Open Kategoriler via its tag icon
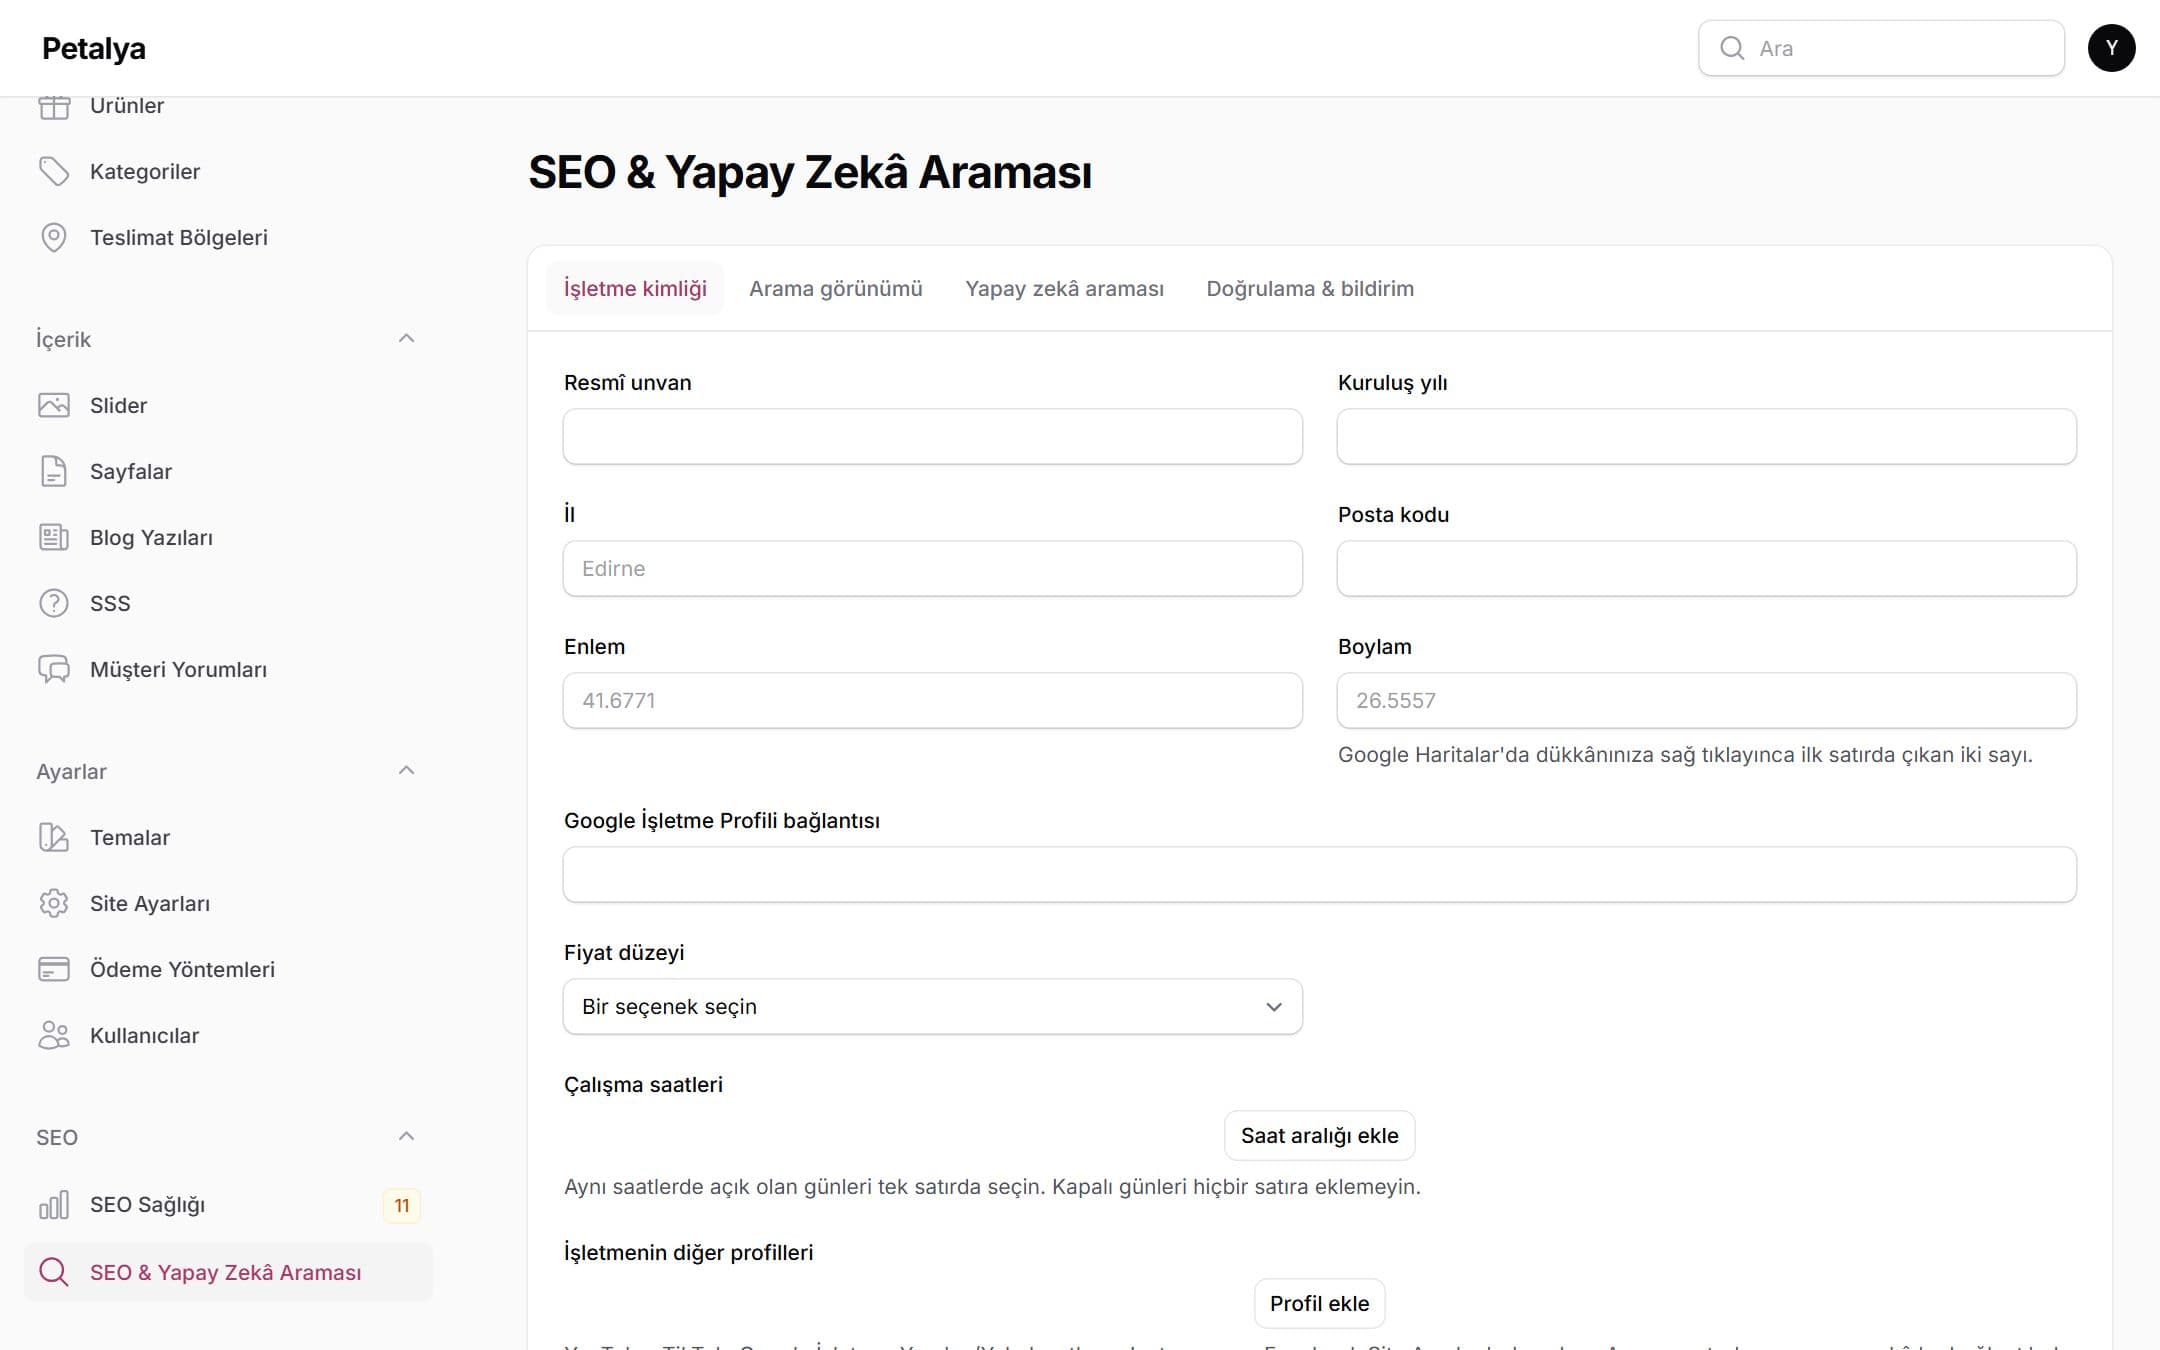 (54, 171)
